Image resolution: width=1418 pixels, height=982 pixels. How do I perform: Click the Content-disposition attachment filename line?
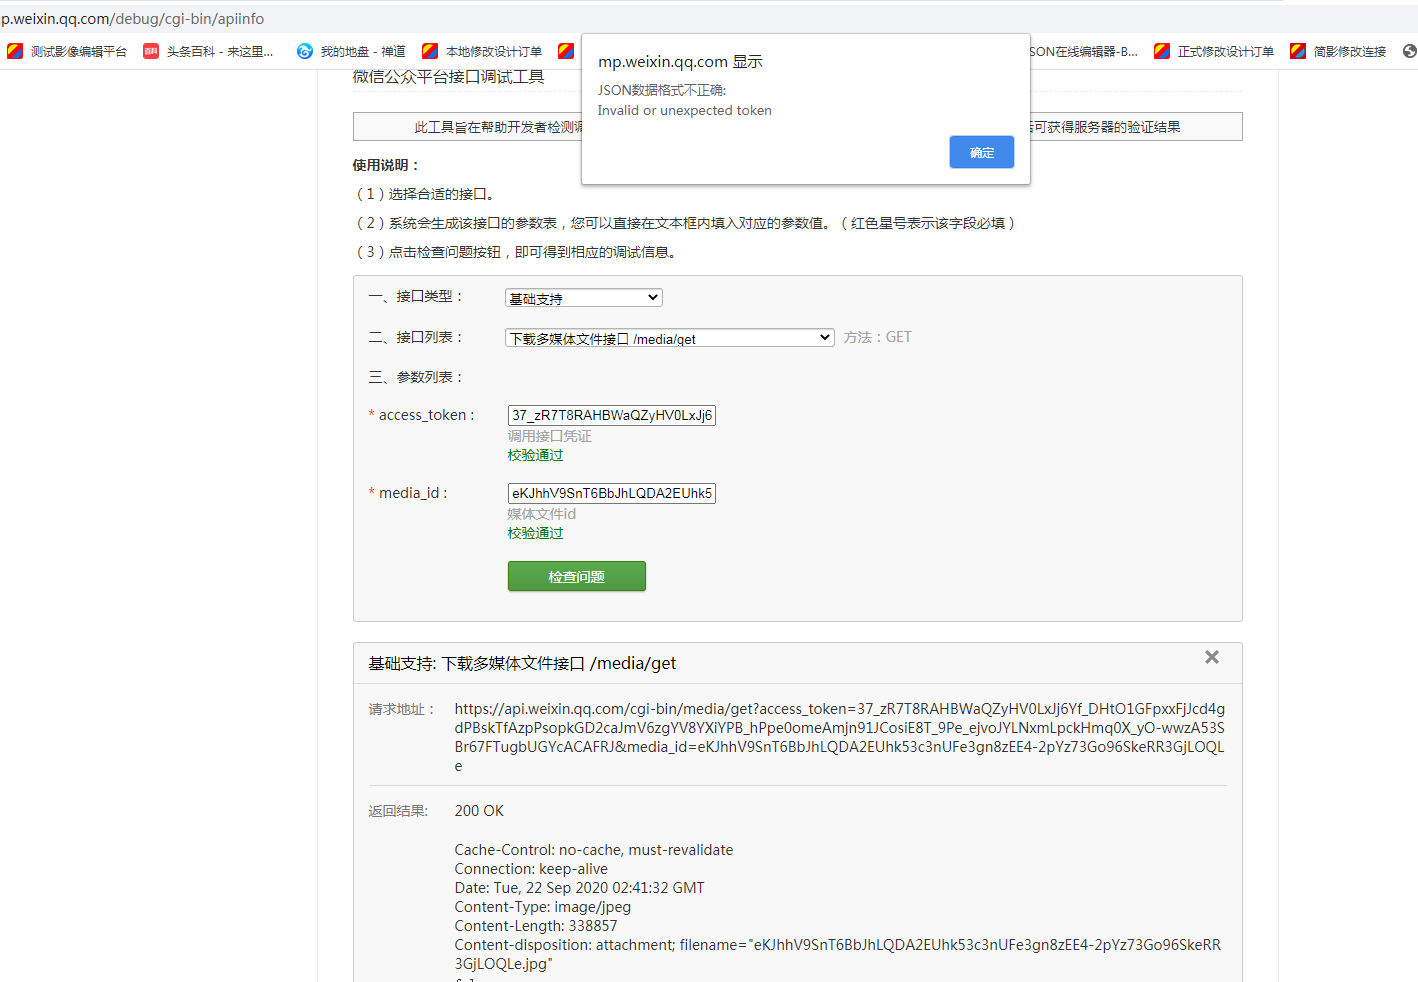tap(838, 954)
